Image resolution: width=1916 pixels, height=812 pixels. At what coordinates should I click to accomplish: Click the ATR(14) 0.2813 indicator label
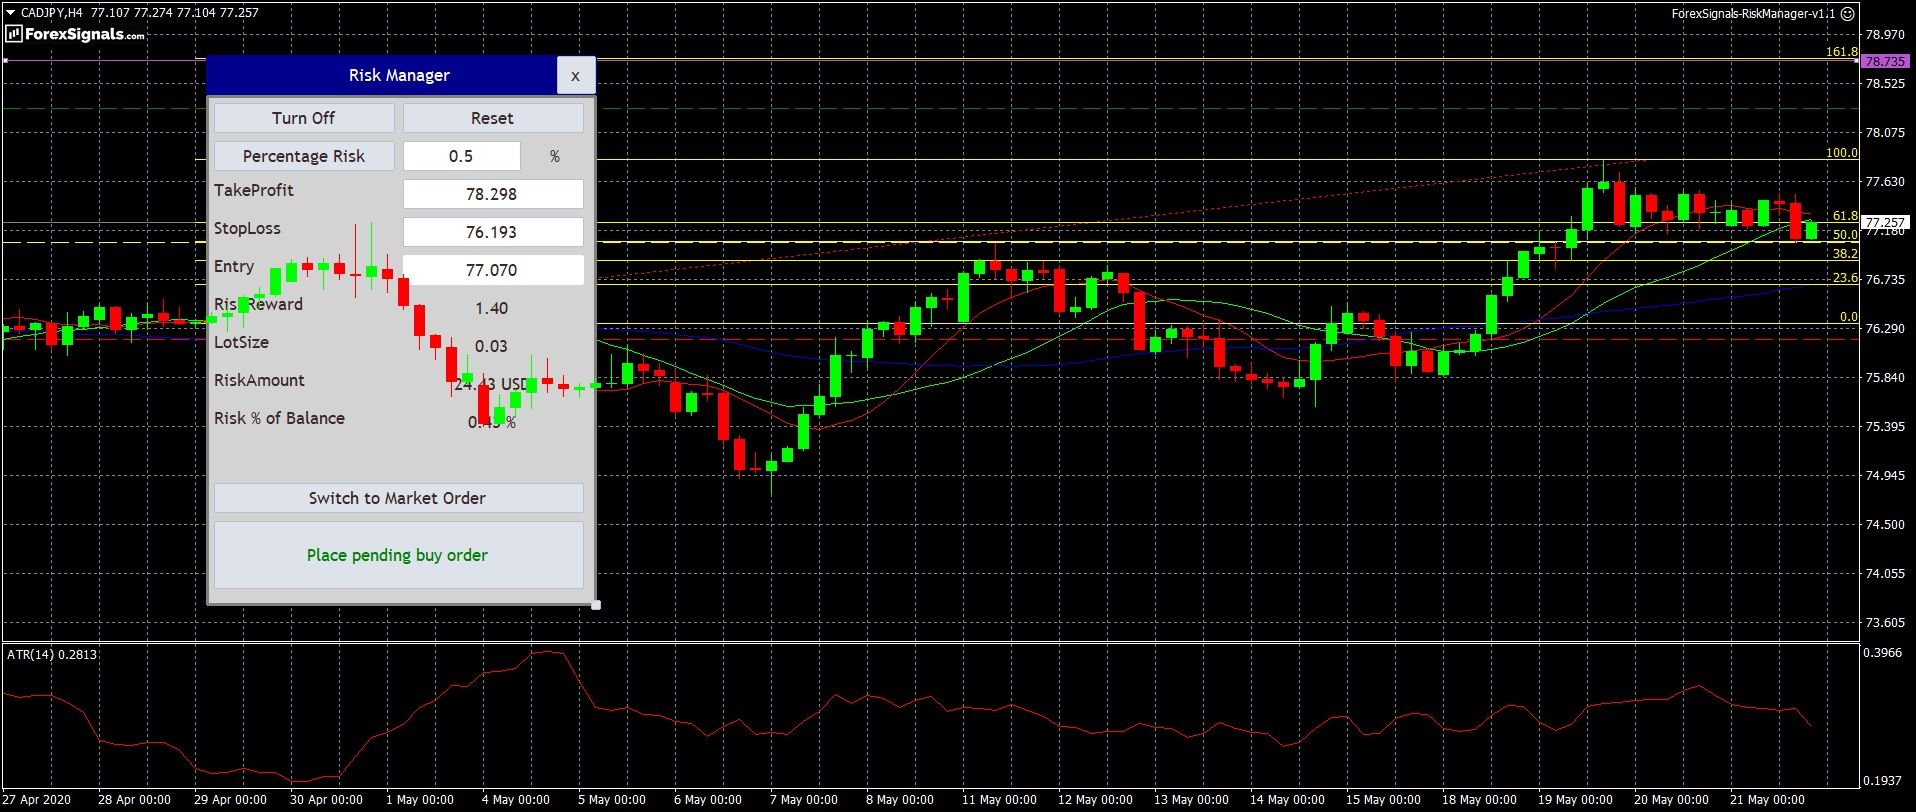point(52,654)
